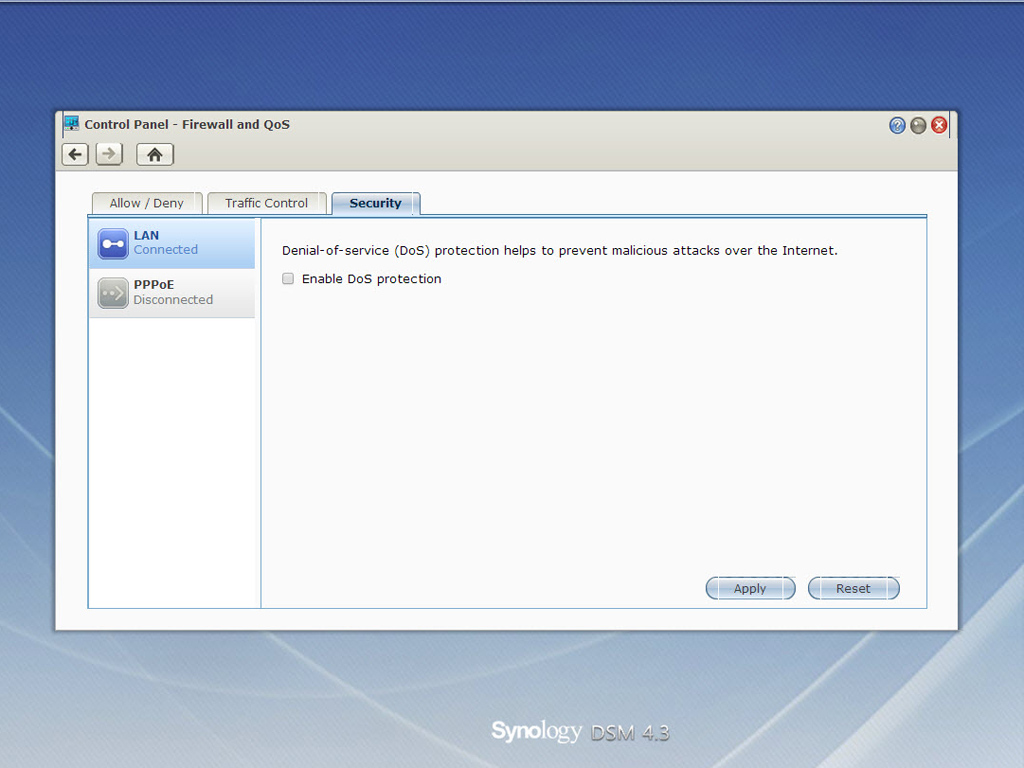
Task: Select the PPPoE interface icon
Action: (x=113, y=293)
